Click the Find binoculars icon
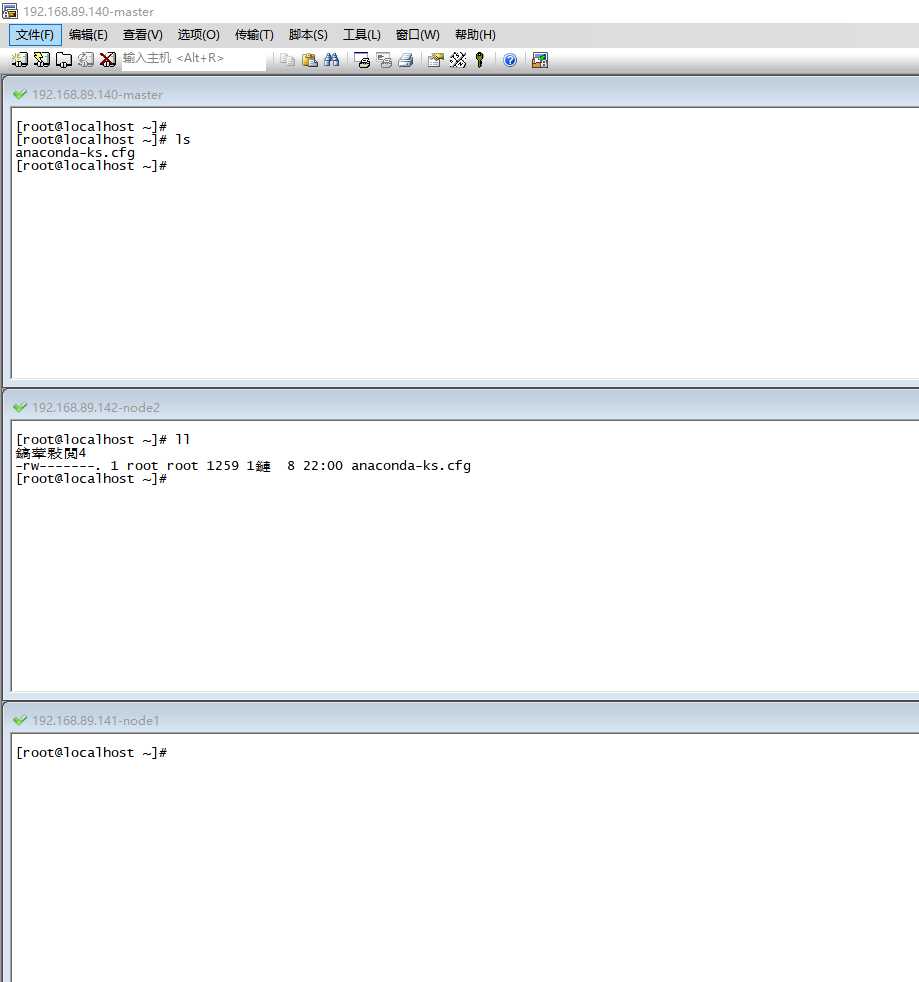The width and height of the screenshot is (919, 982). [x=331, y=59]
